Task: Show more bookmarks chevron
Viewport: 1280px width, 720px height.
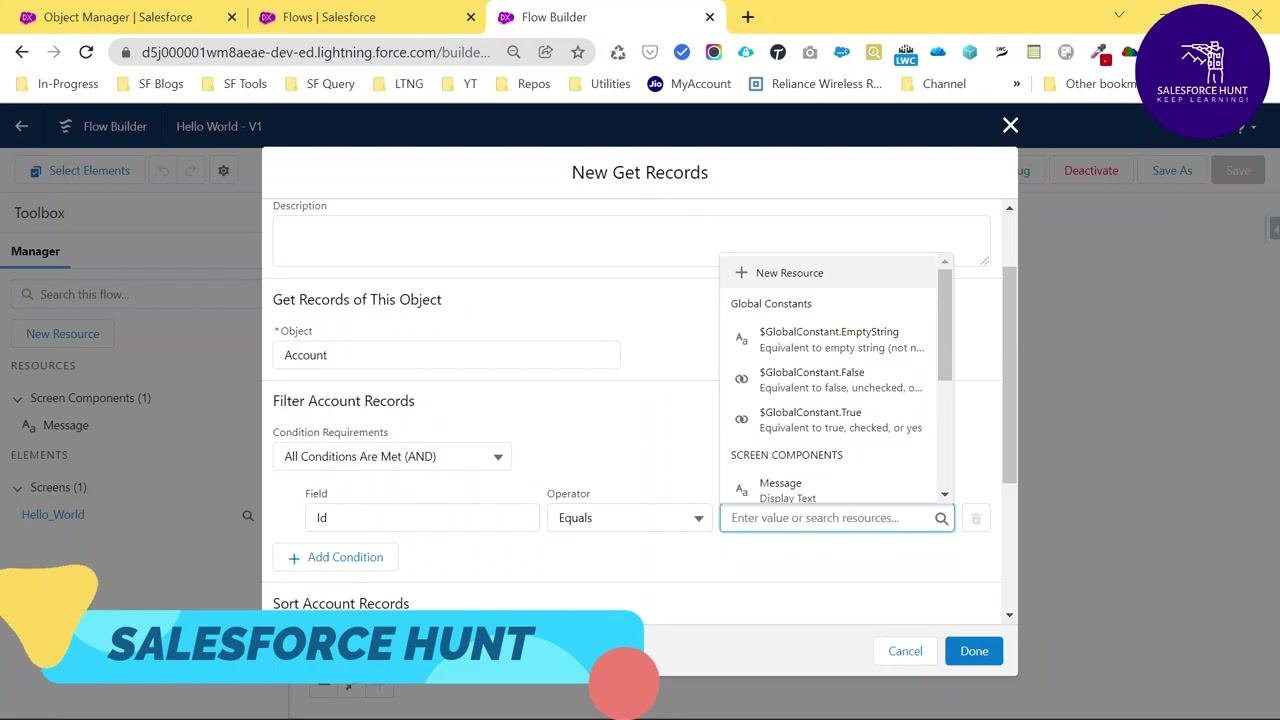Action: click(x=1017, y=84)
